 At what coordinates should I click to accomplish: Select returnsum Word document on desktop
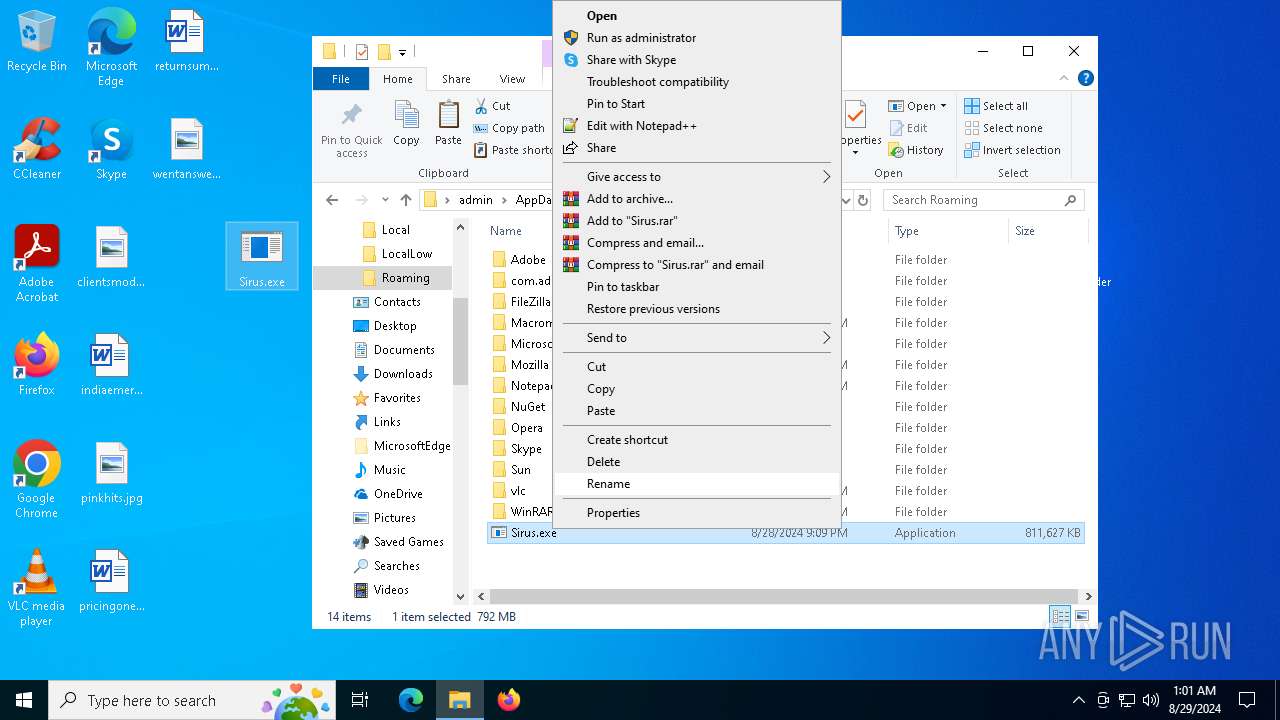click(187, 42)
